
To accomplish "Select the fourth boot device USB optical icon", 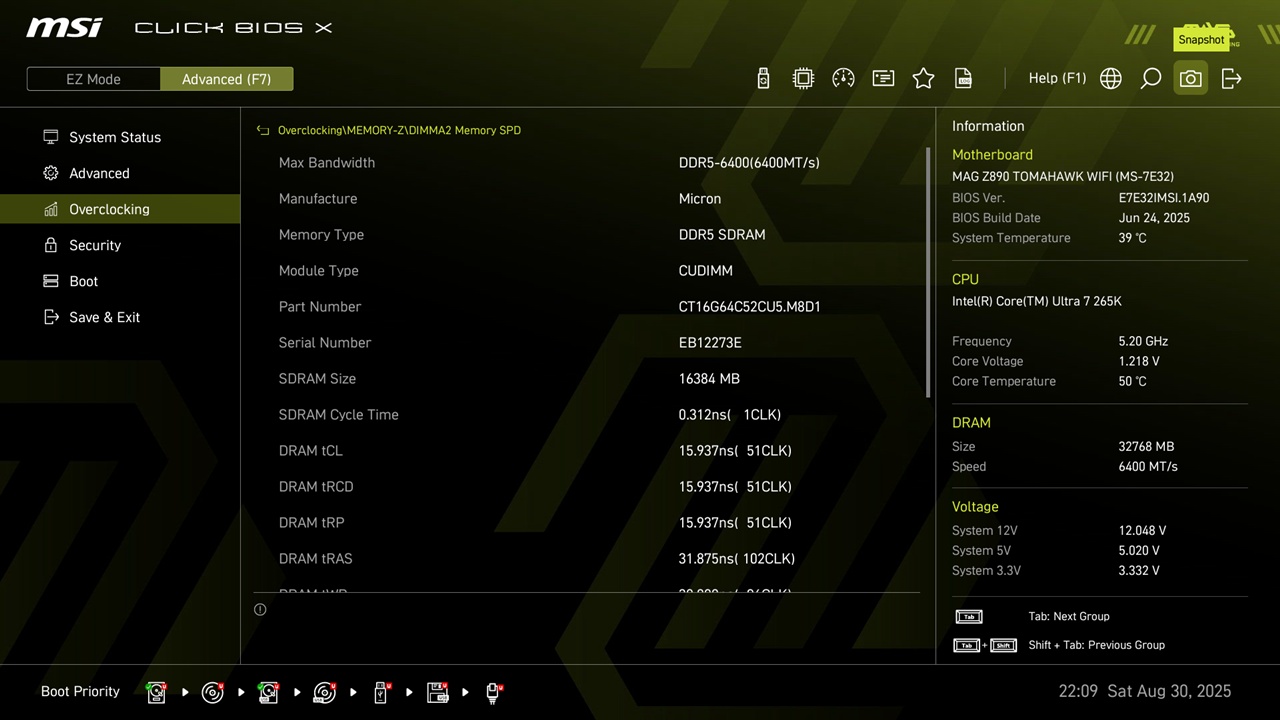I will click(x=325, y=692).
